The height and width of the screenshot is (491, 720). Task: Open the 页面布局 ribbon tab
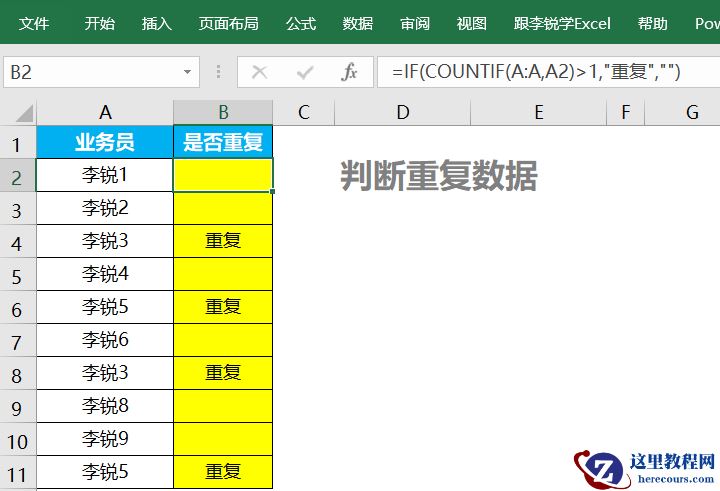(x=228, y=23)
